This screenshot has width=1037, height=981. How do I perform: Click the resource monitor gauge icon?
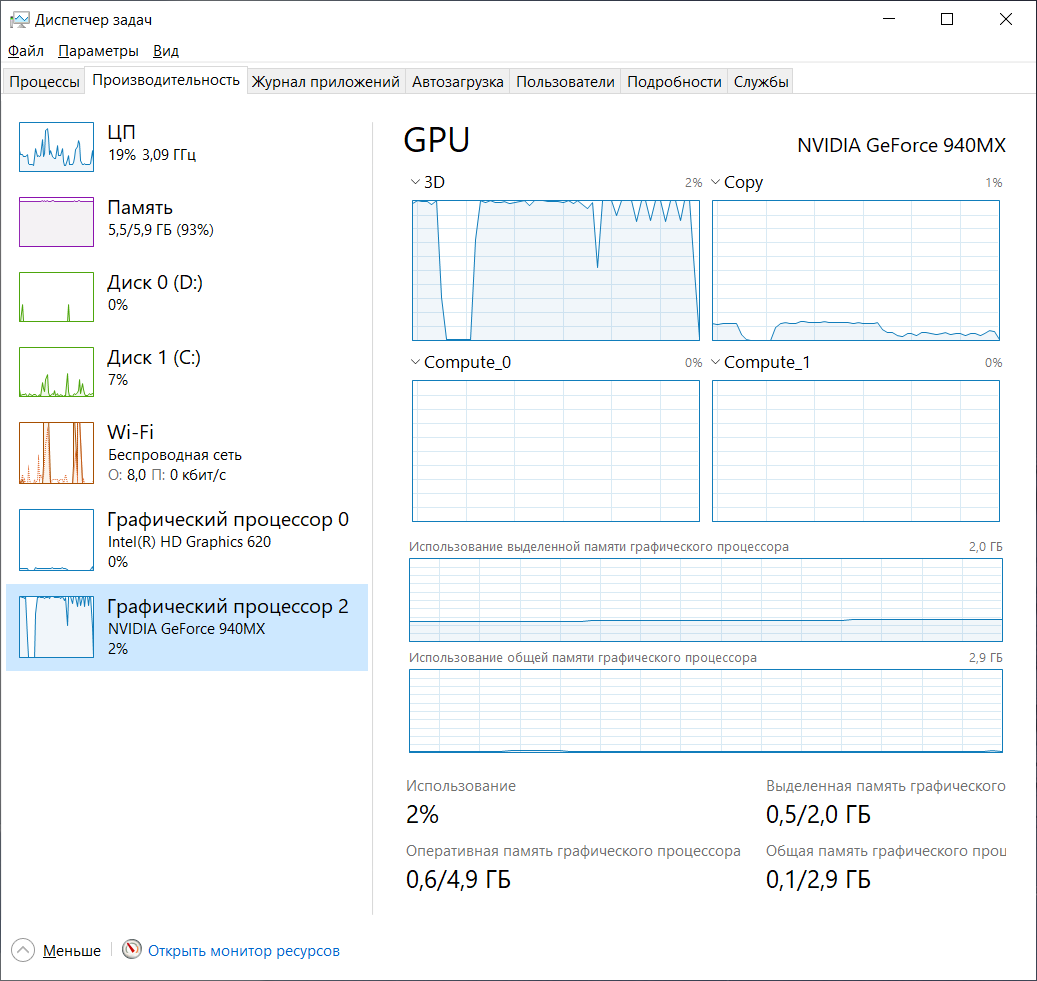click(132, 949)
